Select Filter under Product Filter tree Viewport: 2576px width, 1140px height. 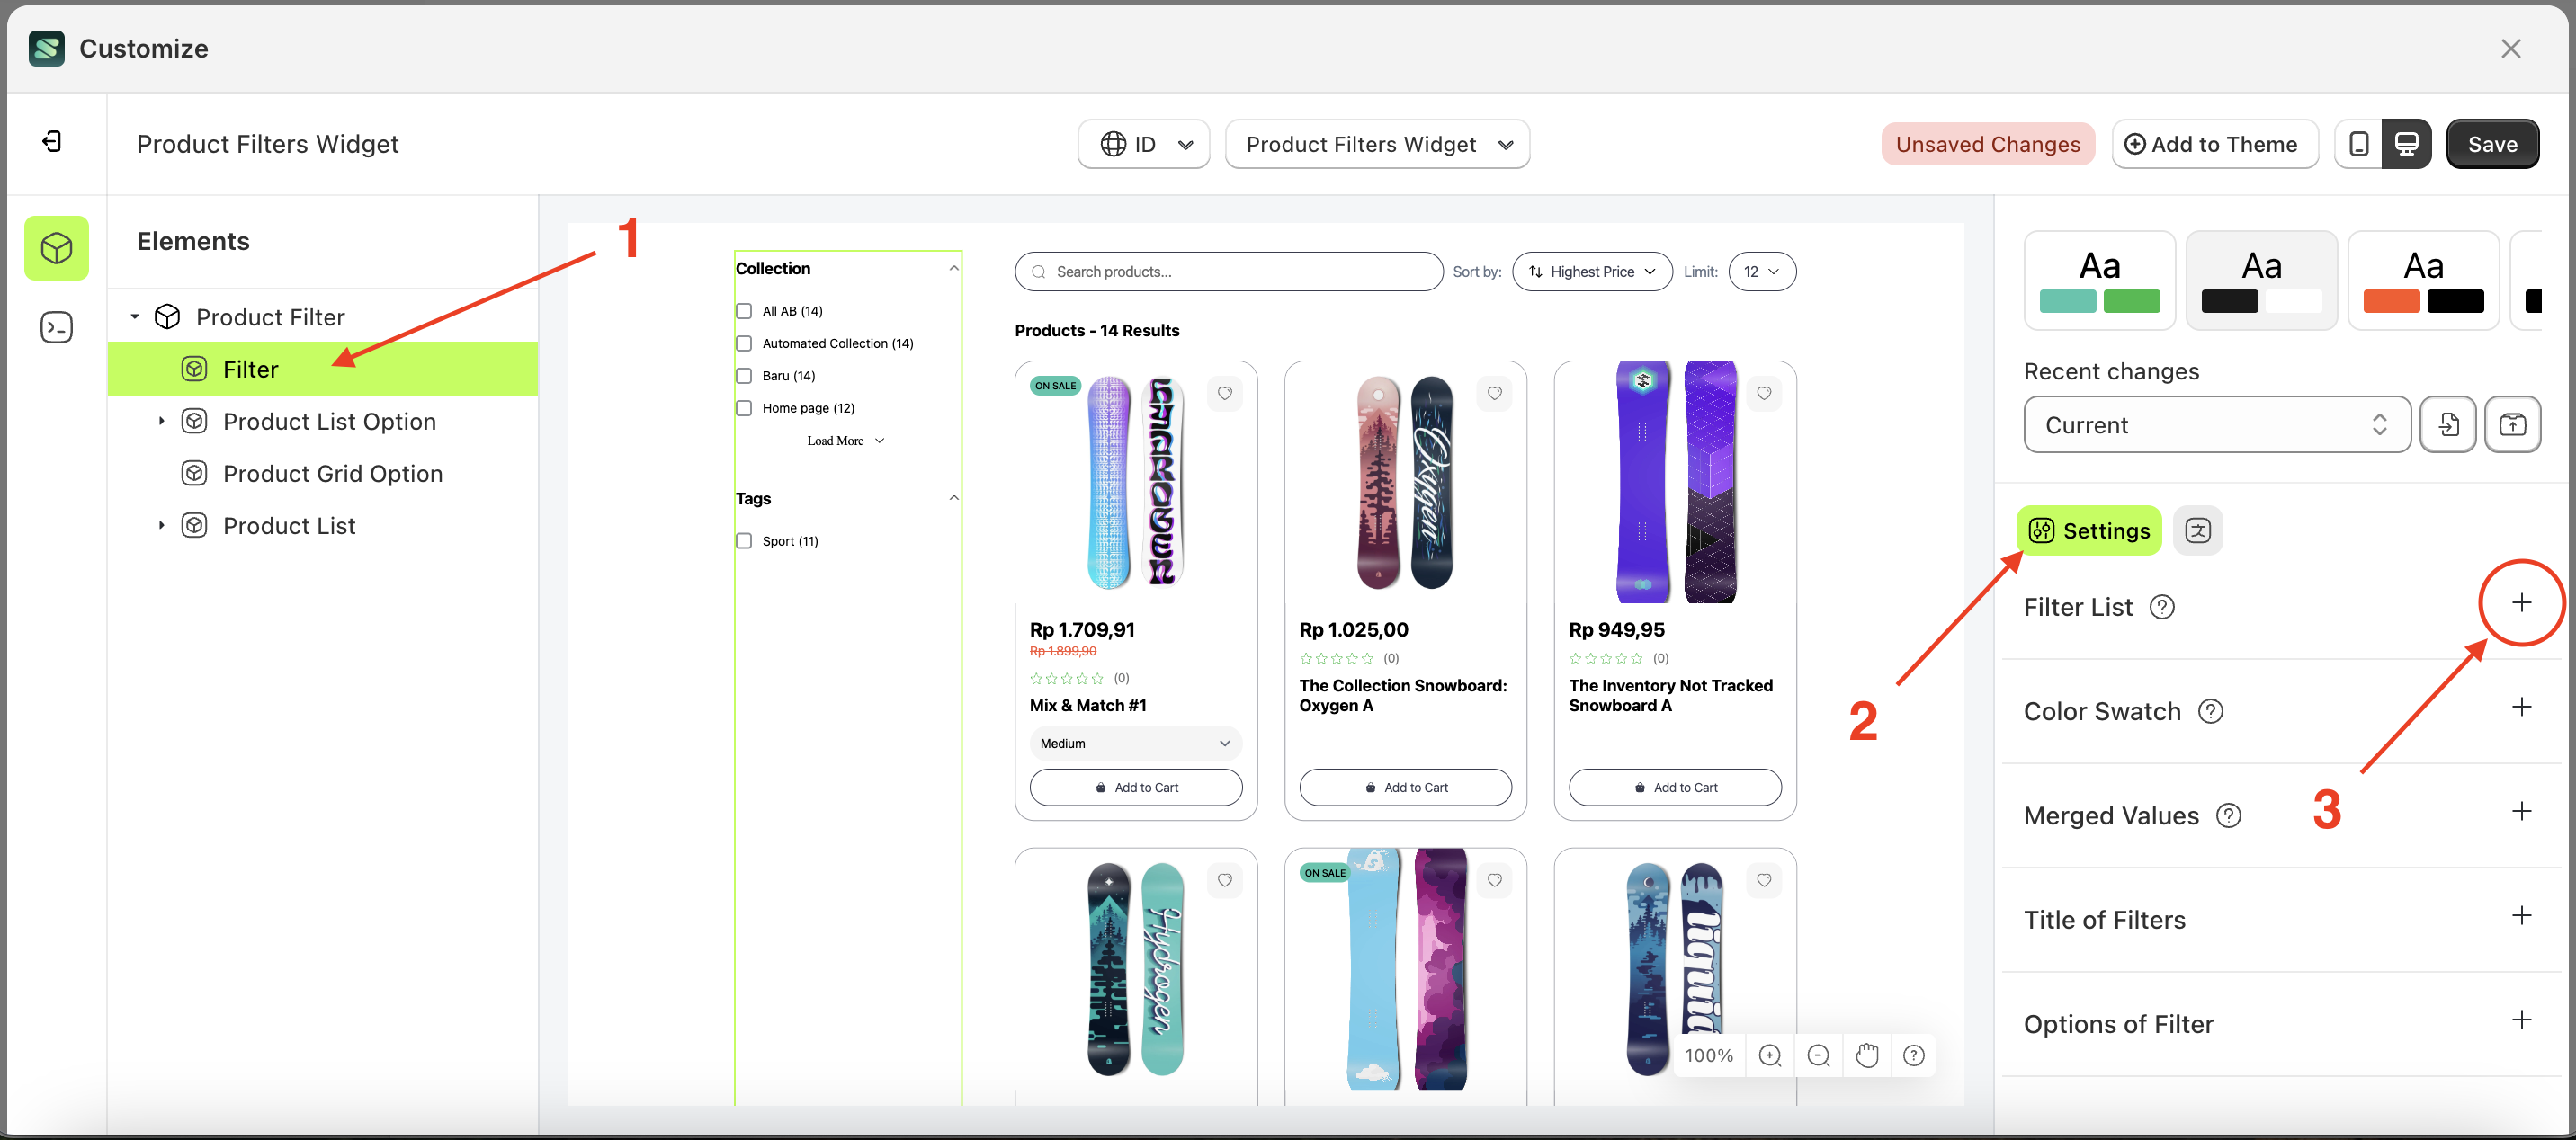[x=250, y=368]
